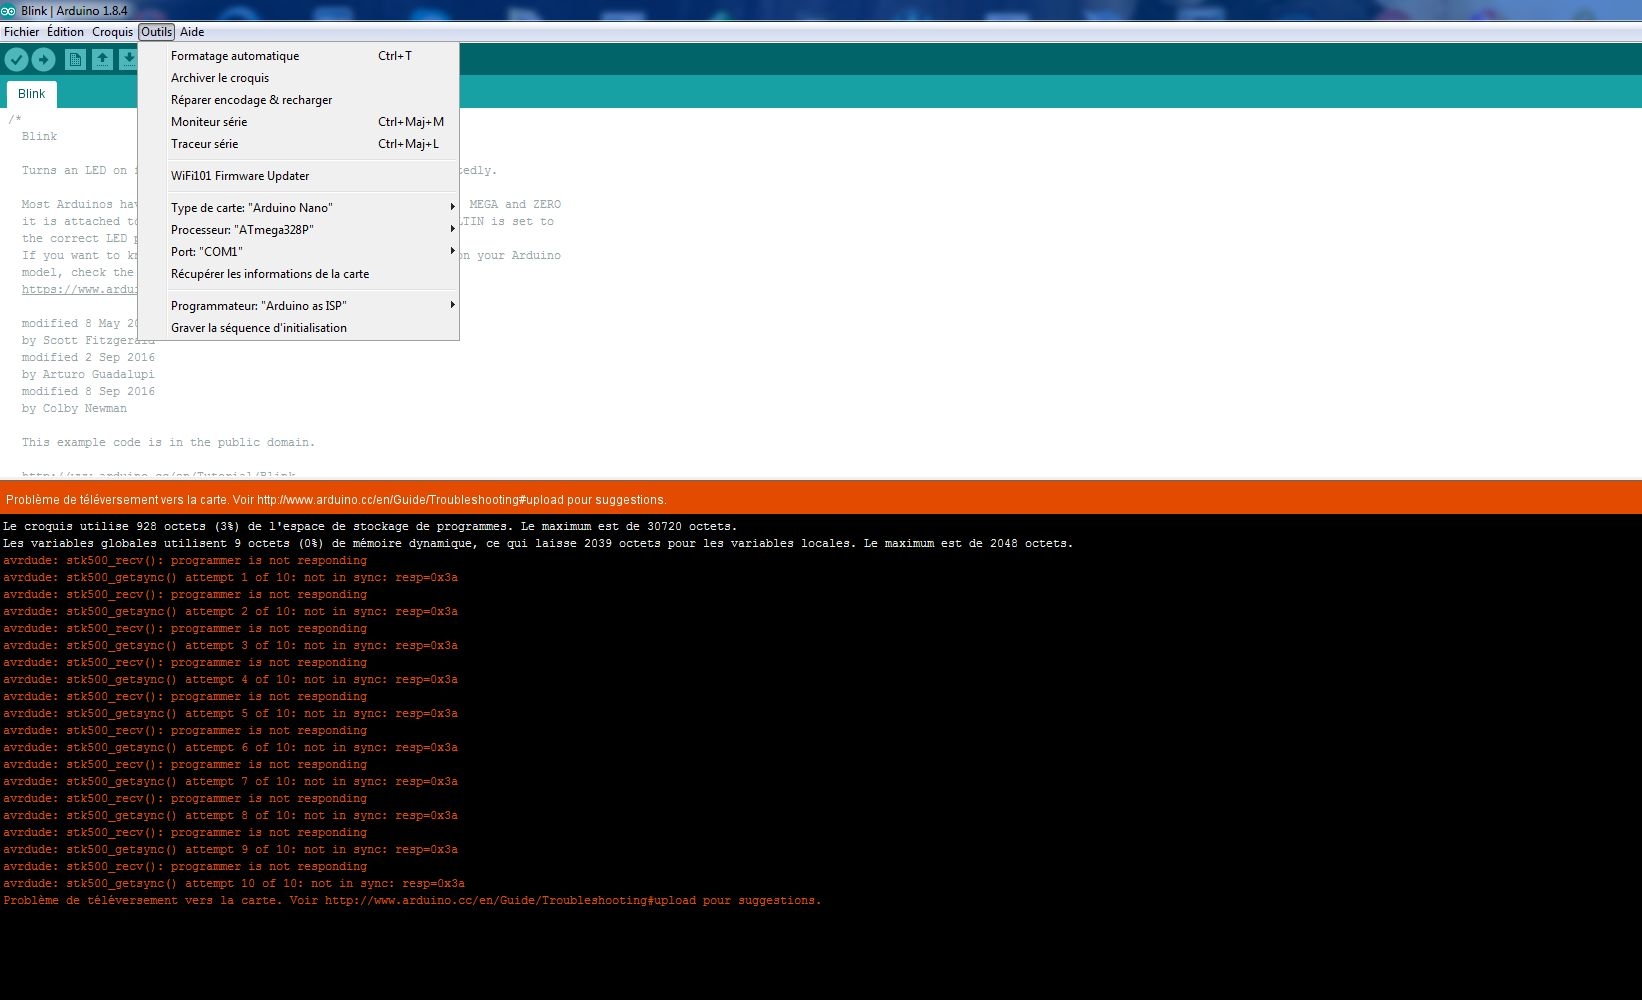Open the Croquis menu

(x=112, y=32)
